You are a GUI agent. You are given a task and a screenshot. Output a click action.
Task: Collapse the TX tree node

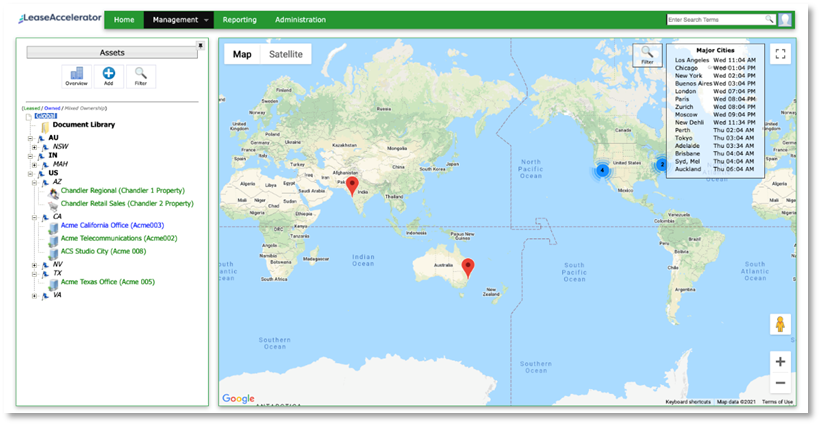[35, 273]
